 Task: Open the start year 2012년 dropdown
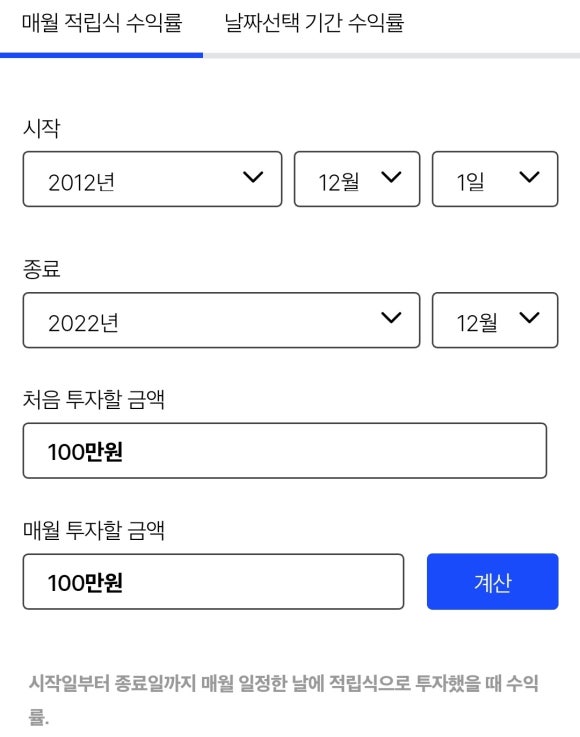tap(152, 179)
